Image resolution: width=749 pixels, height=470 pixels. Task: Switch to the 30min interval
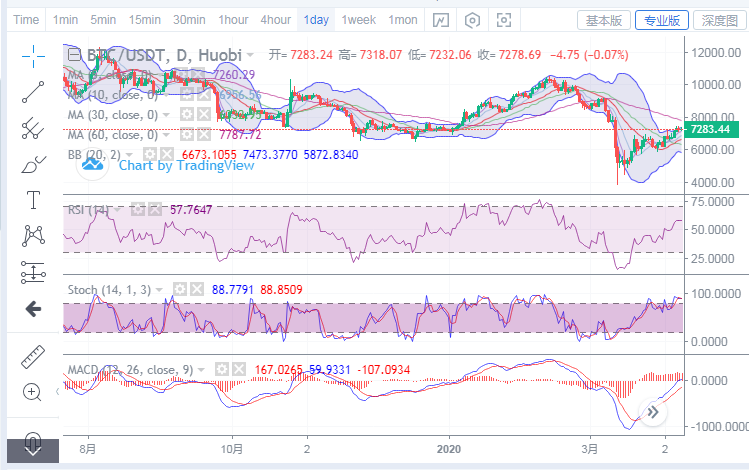[x=189, y=20]
